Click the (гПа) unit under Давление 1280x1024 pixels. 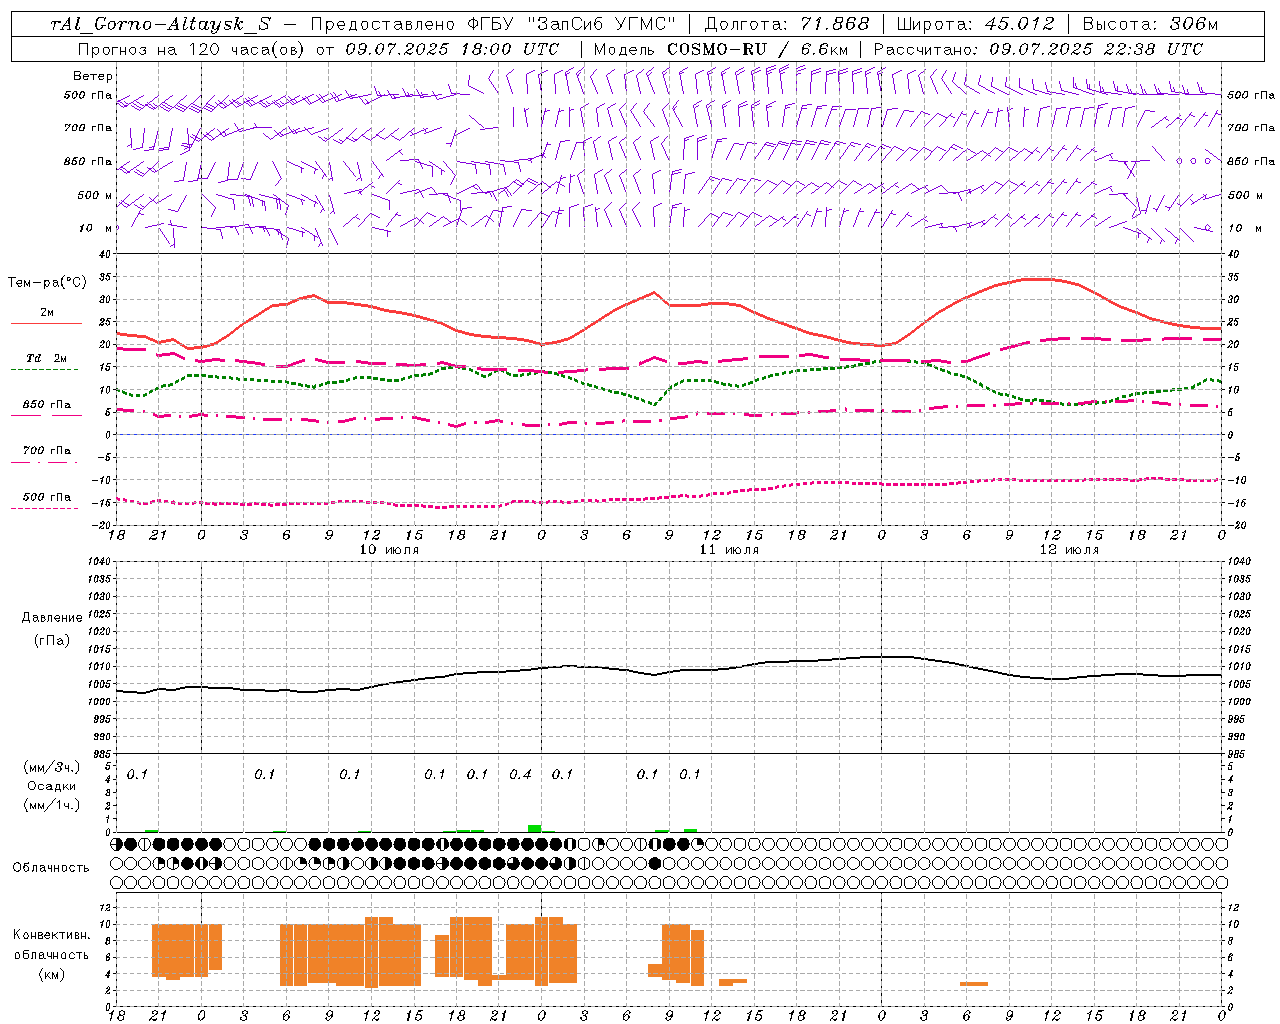[52, 640]
